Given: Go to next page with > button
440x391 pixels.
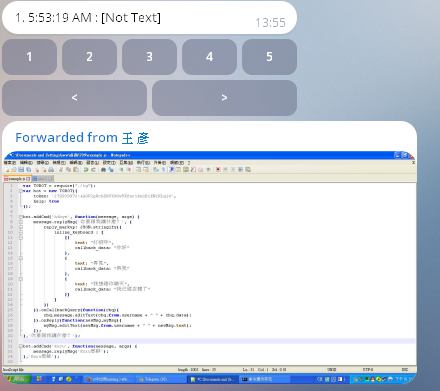Looking at the screenshot, I should pyautogui.click(x=224, y=98).
